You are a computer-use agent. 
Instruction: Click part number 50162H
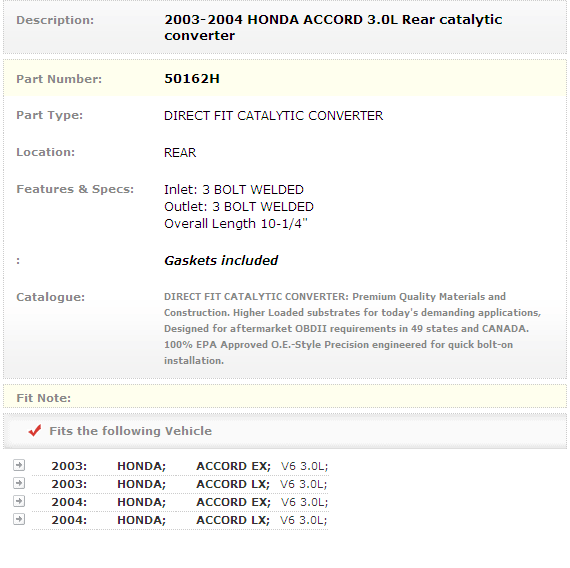[192, 79]
